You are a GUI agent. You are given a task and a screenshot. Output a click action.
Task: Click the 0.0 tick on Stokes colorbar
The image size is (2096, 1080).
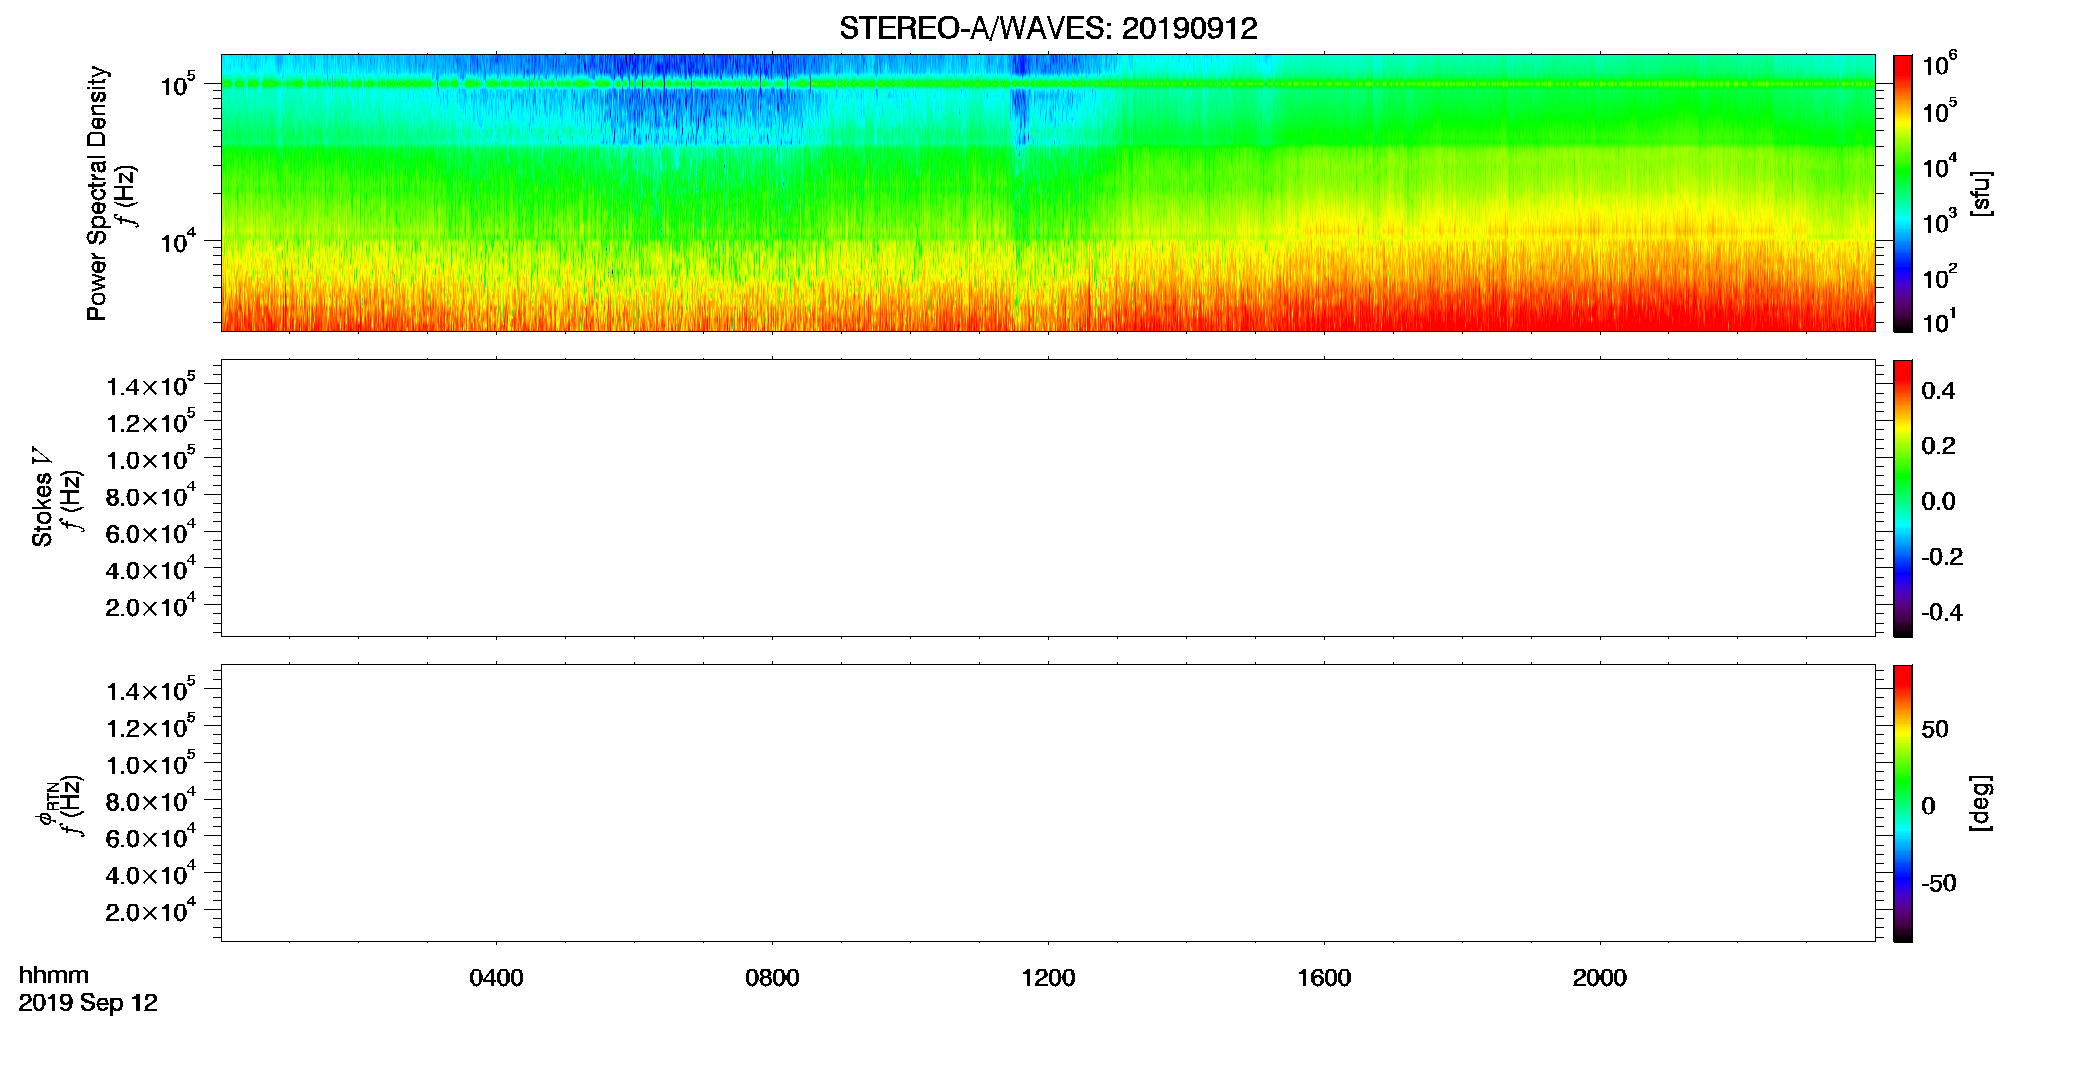pyautogui.click(x=1938, y=501)
